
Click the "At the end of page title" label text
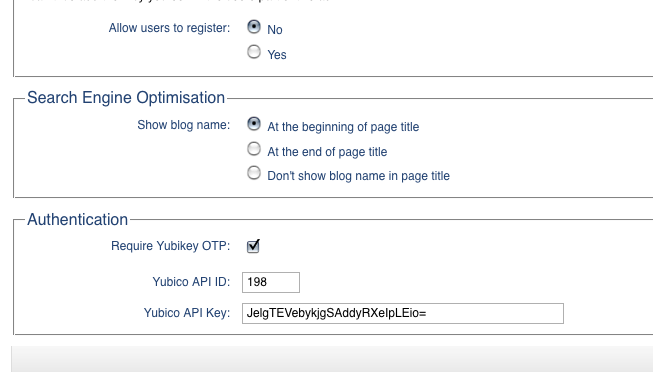[x=327, y=152]
